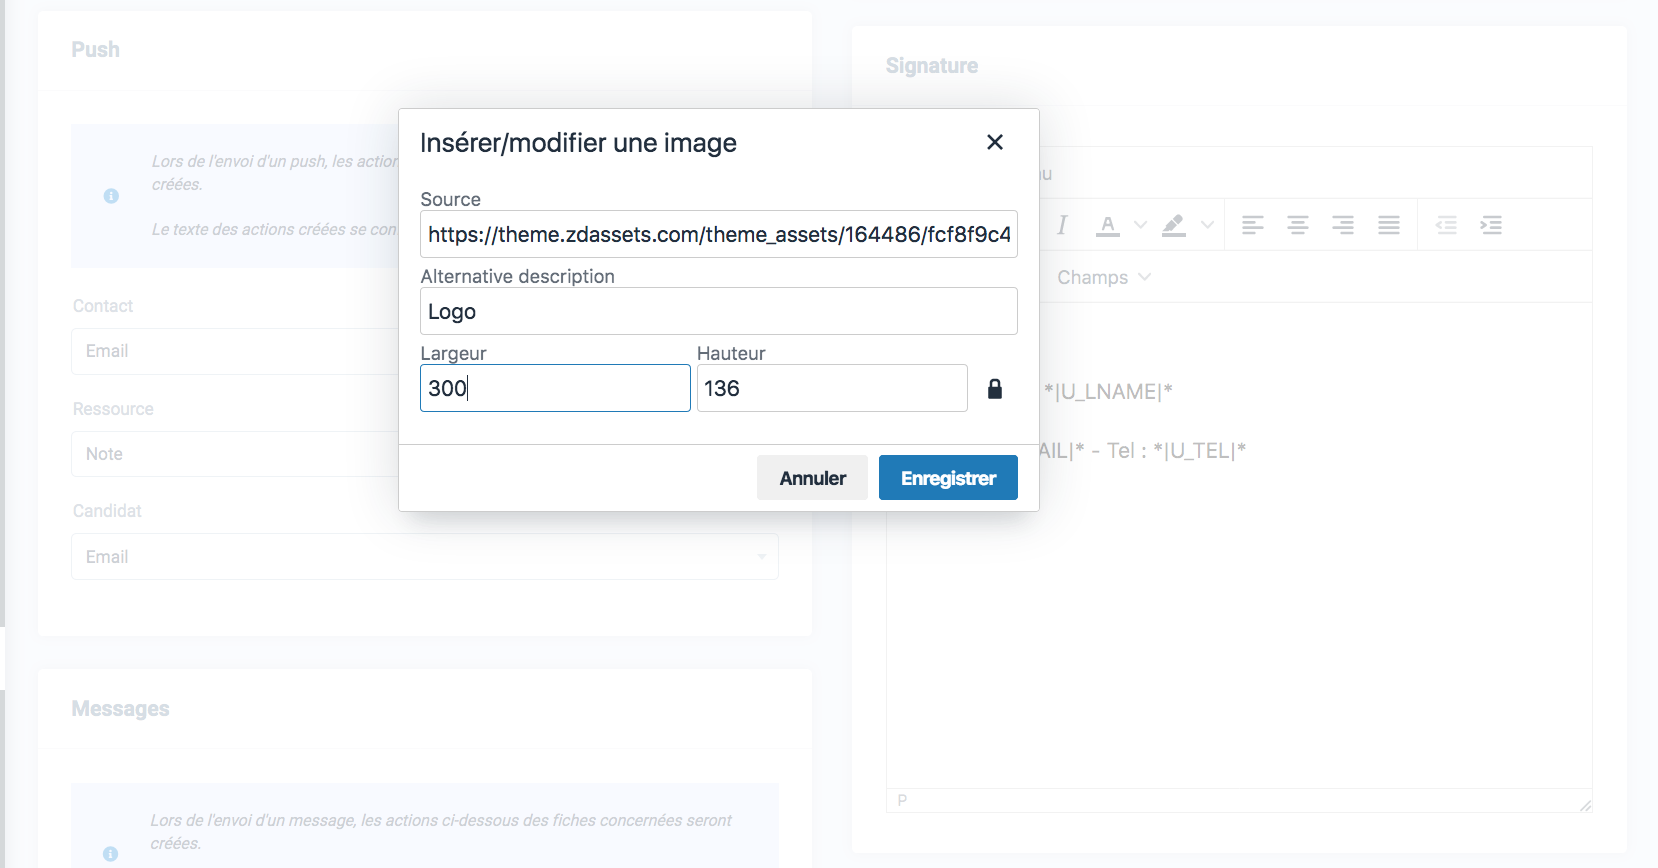Edit the Alternative description field
The width and height of the screenshot is (1658, 868).
click(x=719, y=311)
